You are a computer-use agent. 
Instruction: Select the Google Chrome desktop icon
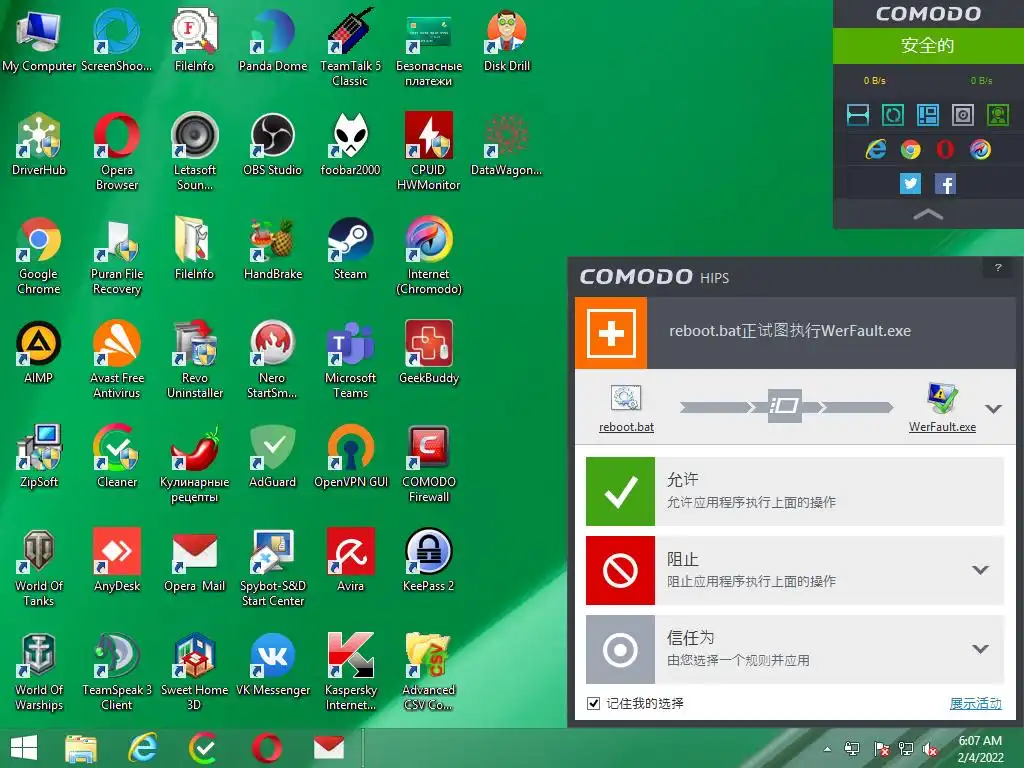(x=39, y=256)
